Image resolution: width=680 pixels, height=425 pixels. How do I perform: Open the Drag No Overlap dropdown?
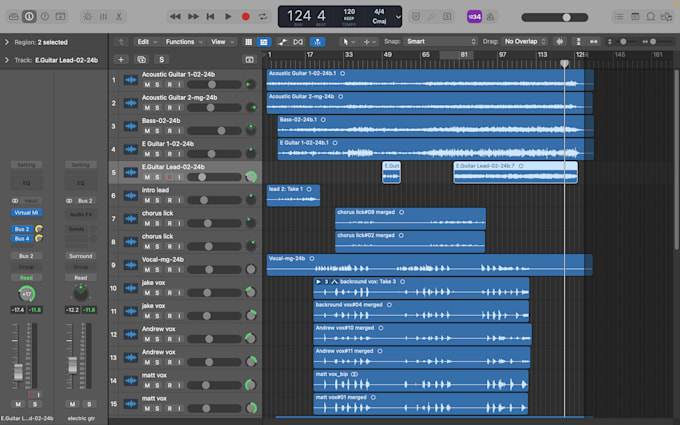click(524, 42)
